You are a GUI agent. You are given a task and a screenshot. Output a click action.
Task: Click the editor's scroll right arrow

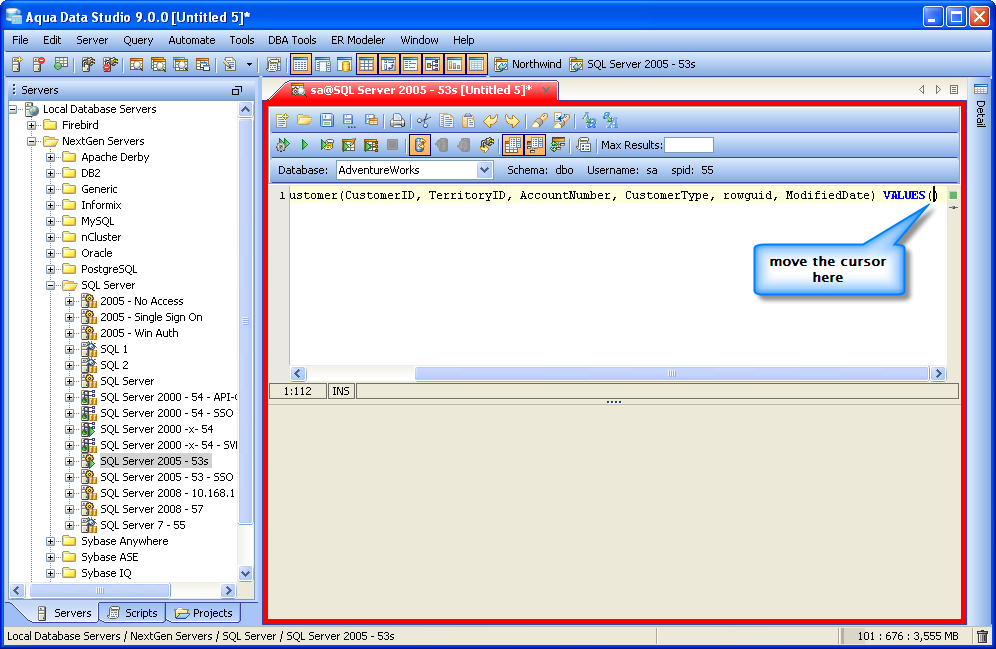(938, 373)
